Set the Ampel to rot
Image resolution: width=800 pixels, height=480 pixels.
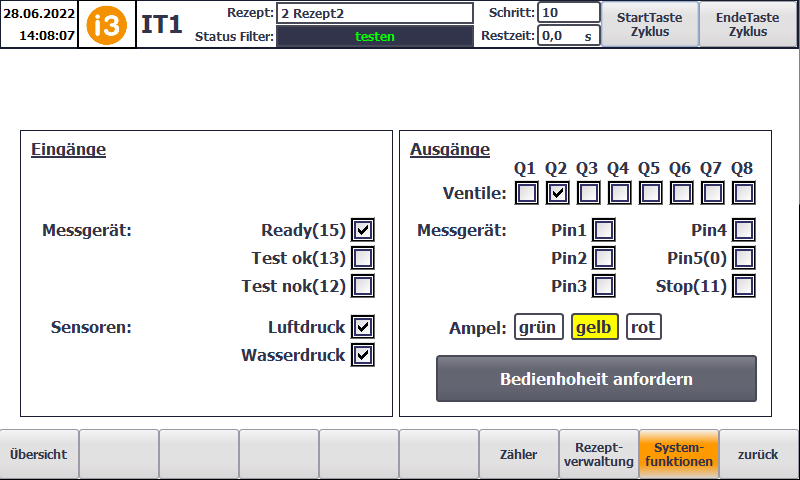pyautogui.click(x=644, y=327)
